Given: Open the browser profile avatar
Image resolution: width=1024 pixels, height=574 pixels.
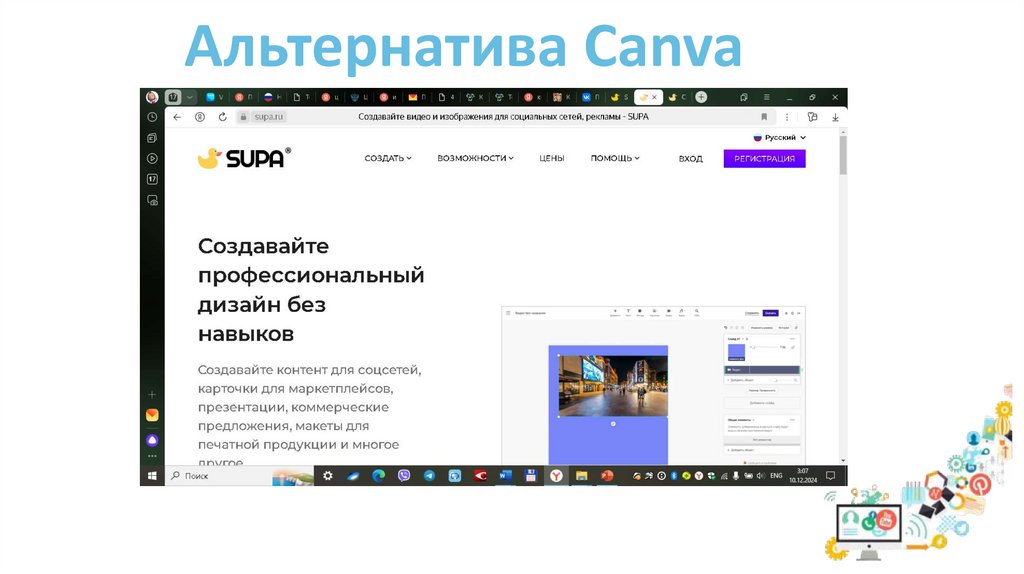Looking at the screenshot, I should coord(152,97).
